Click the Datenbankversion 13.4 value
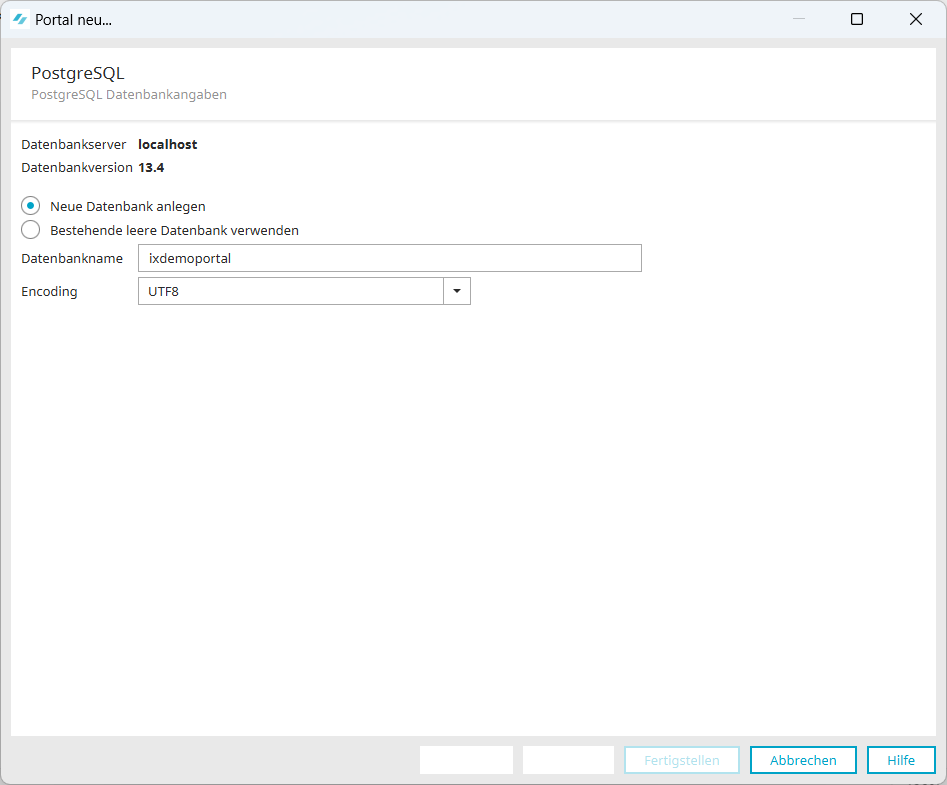Image resolution: width=947 pixels, height=785 pixels. click(151, 167)
